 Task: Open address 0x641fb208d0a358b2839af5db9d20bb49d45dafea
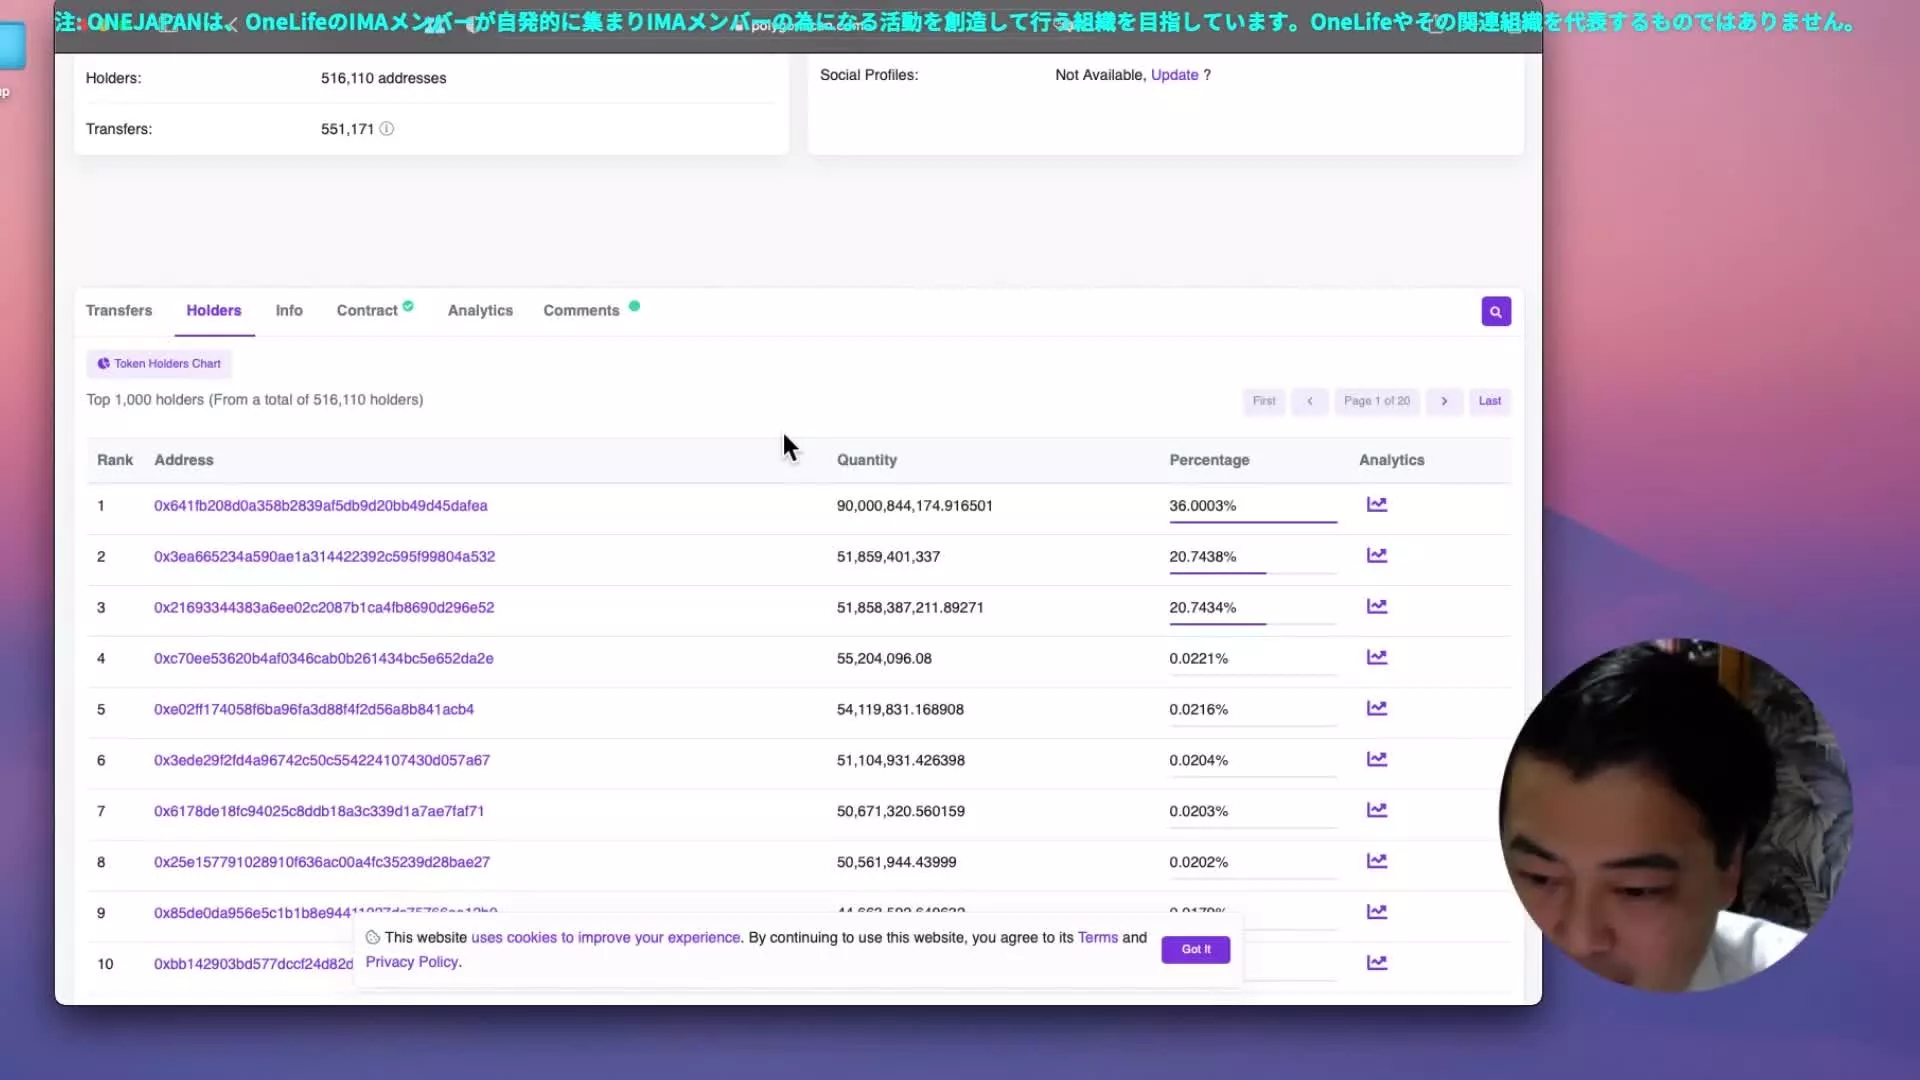pyautogui.click(x=320, y=506)
